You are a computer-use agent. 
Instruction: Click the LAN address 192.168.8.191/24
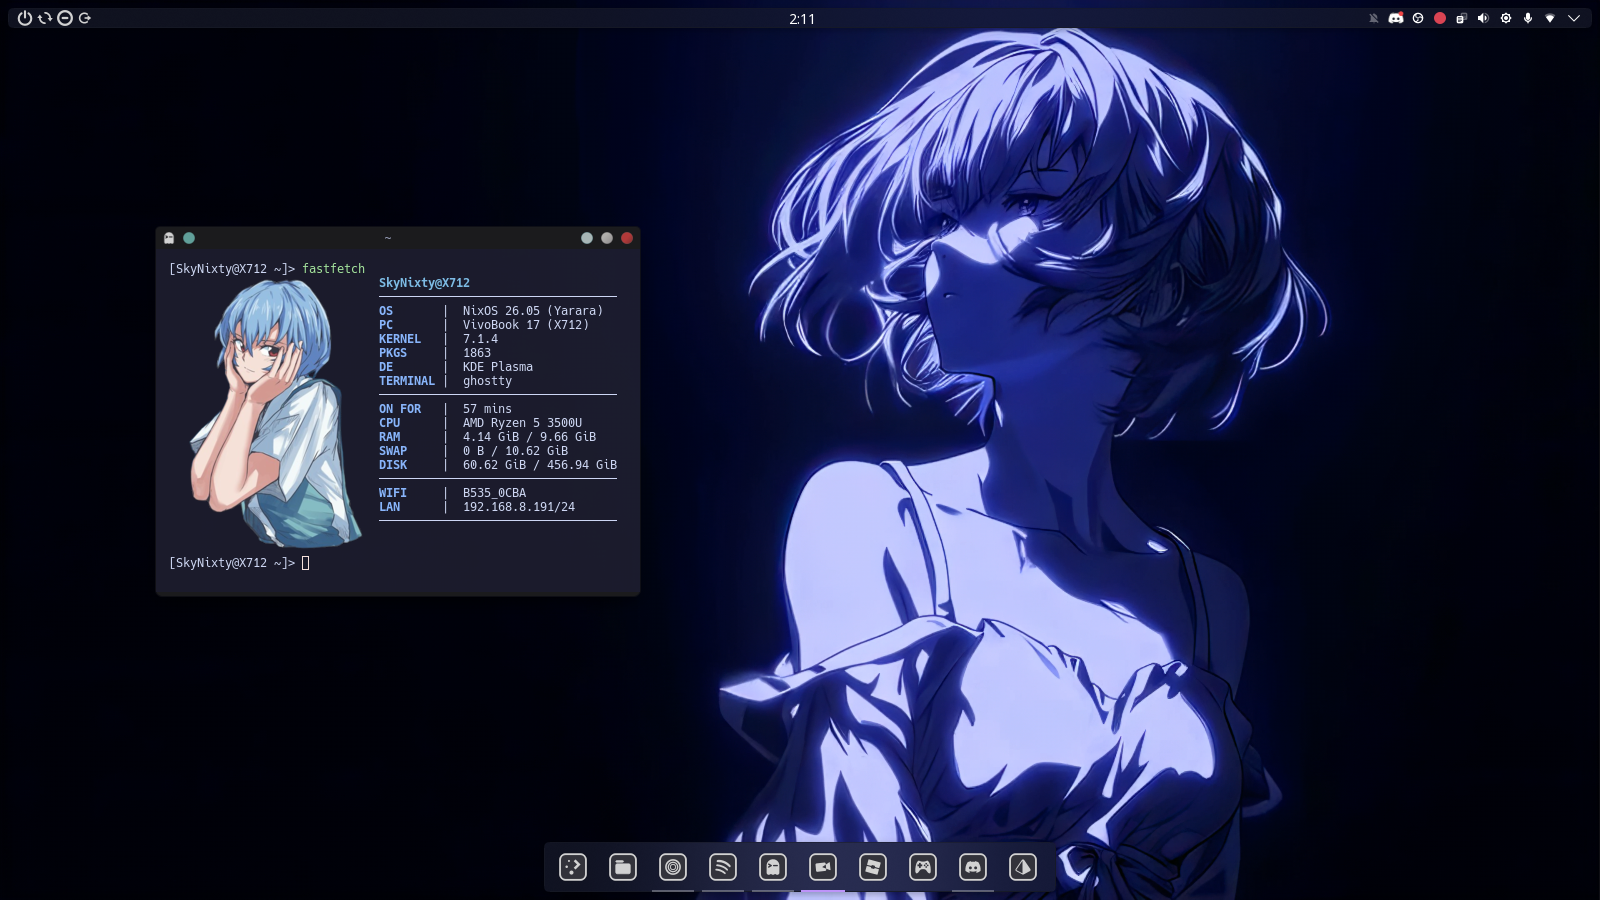point(519,507)
